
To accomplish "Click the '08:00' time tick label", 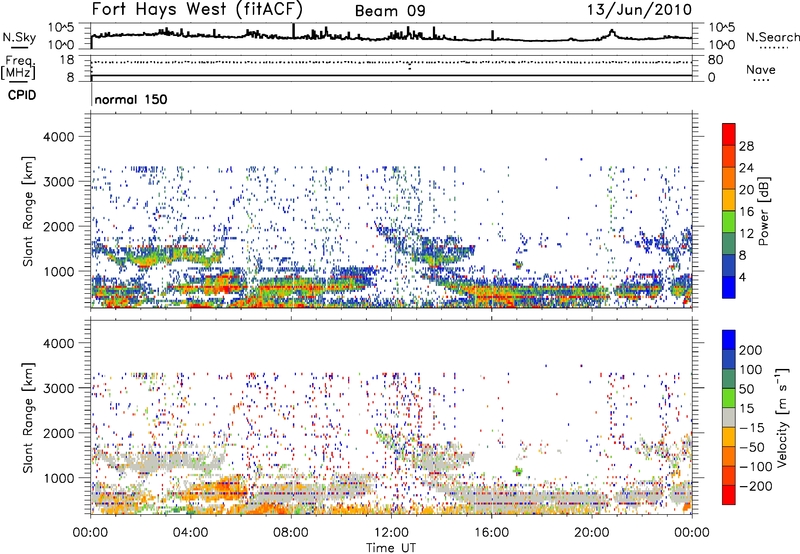I will click(x=291, y=533).
